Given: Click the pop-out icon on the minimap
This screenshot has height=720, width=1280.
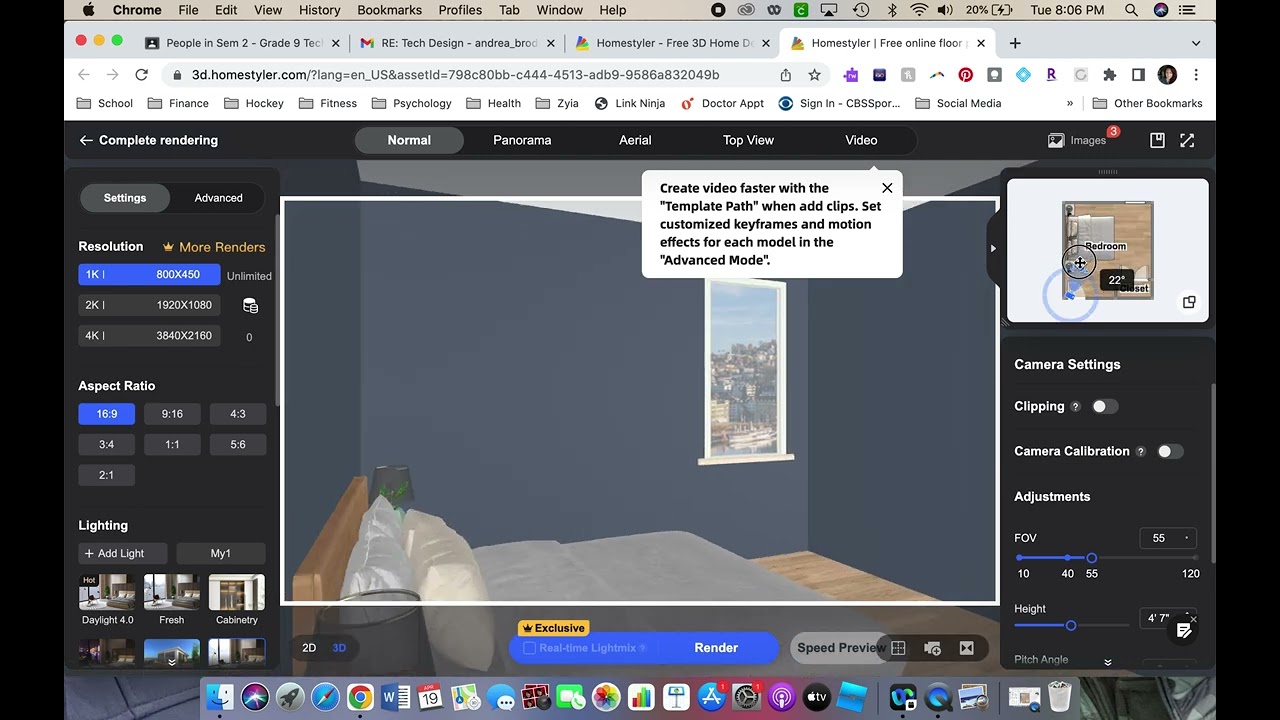Looking at the screenshot, I should [x=1189, y=302].
